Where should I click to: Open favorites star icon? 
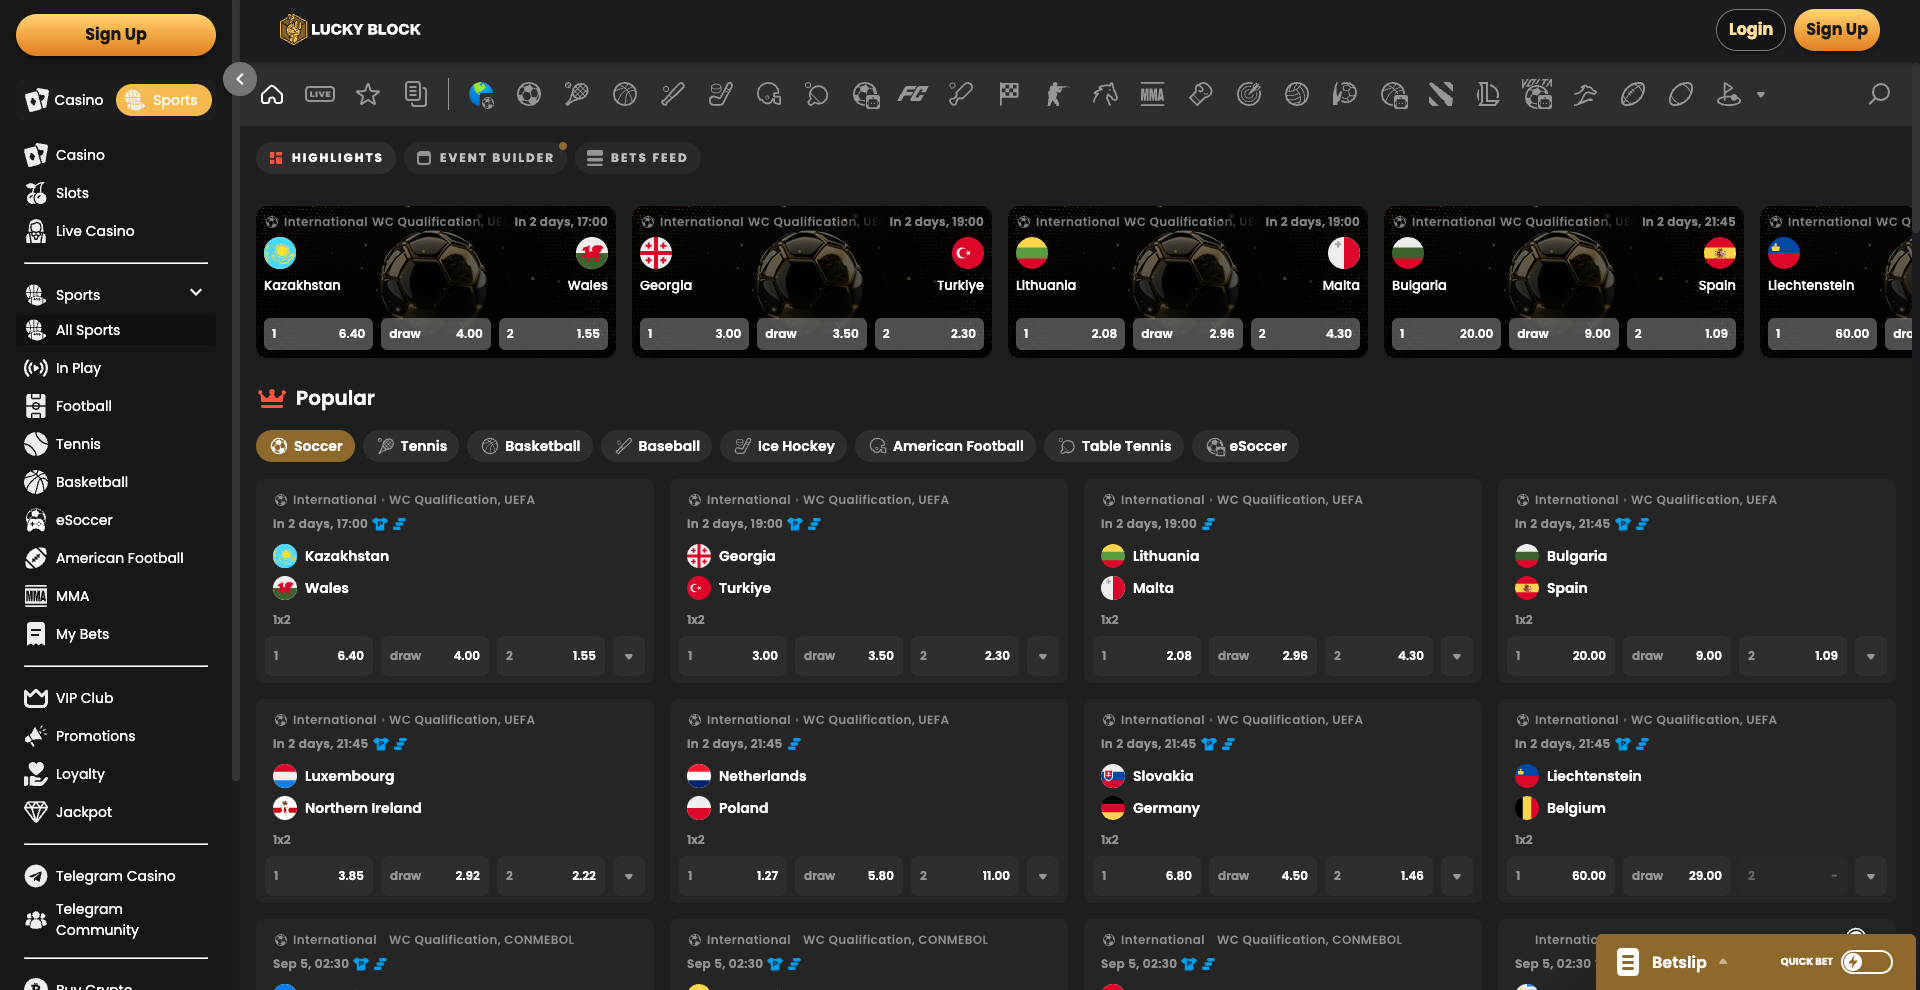pos(368,95)
